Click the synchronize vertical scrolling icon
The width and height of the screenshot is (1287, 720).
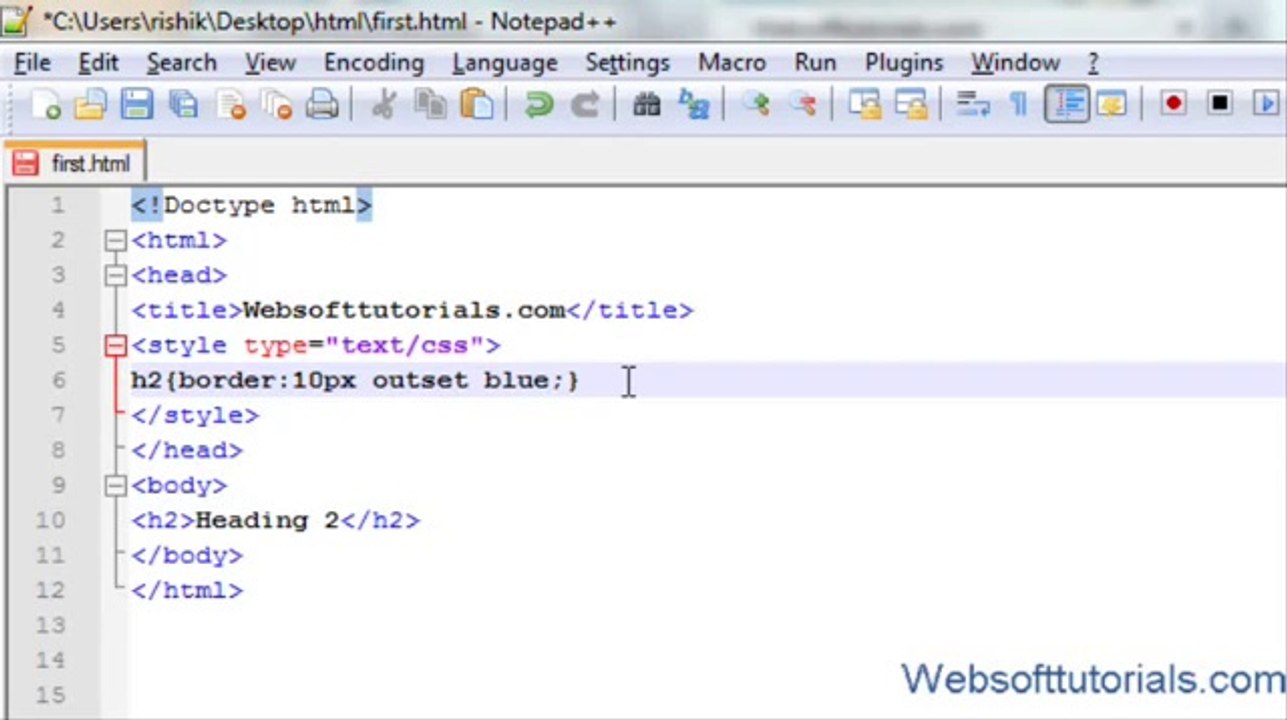(864, 104)
